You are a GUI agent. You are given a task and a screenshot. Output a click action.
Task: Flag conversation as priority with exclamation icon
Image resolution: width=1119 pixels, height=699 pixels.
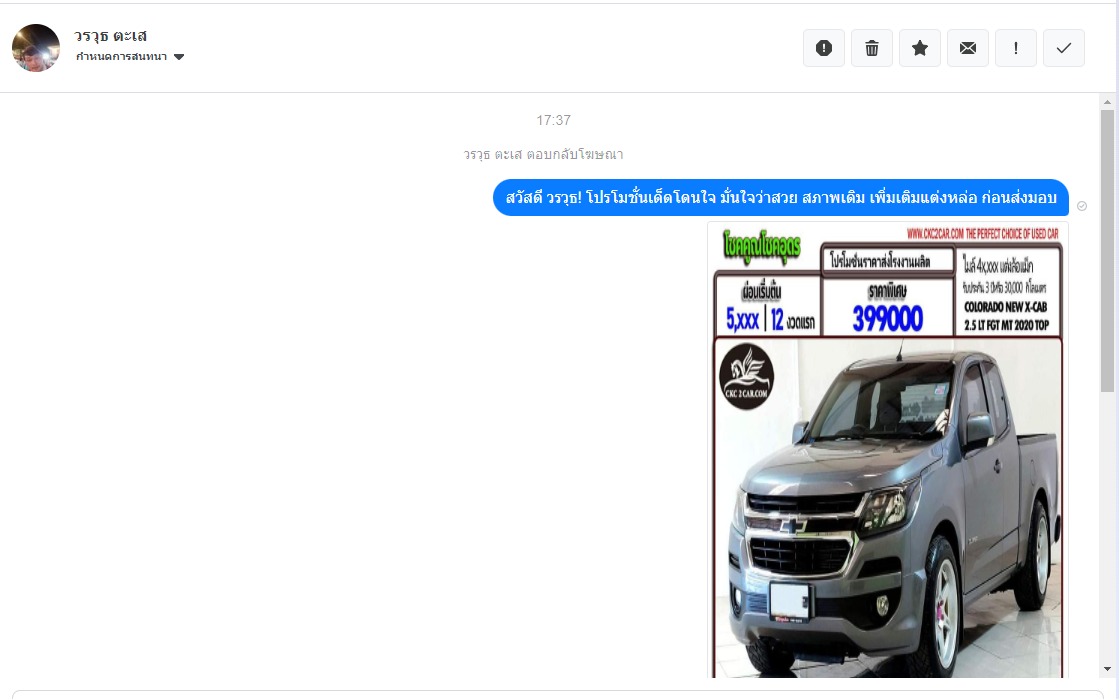tap(1016, 48)
